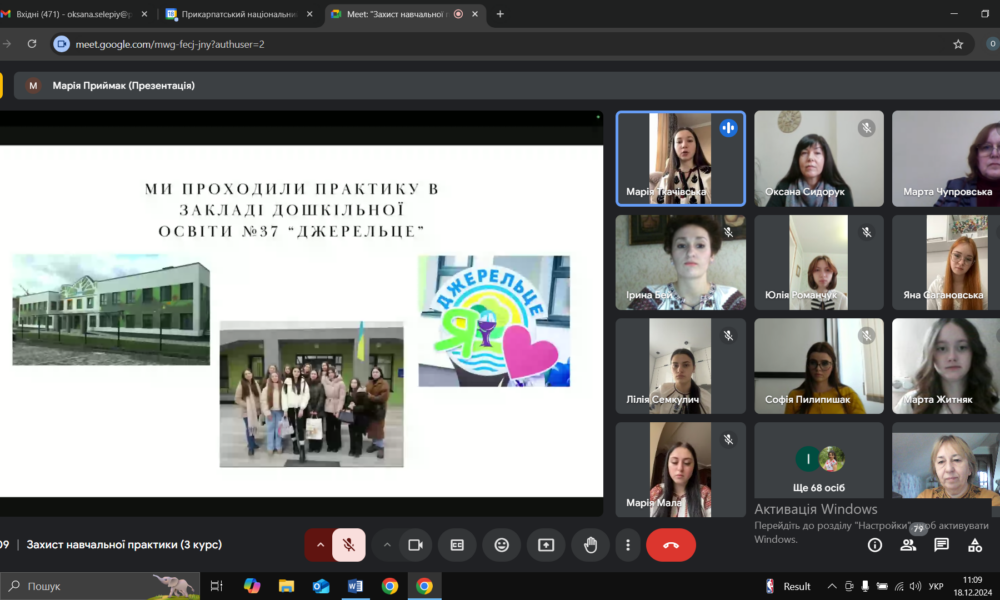
Task: Open the three-dot more options menu
Action: [x=627, y=545]
